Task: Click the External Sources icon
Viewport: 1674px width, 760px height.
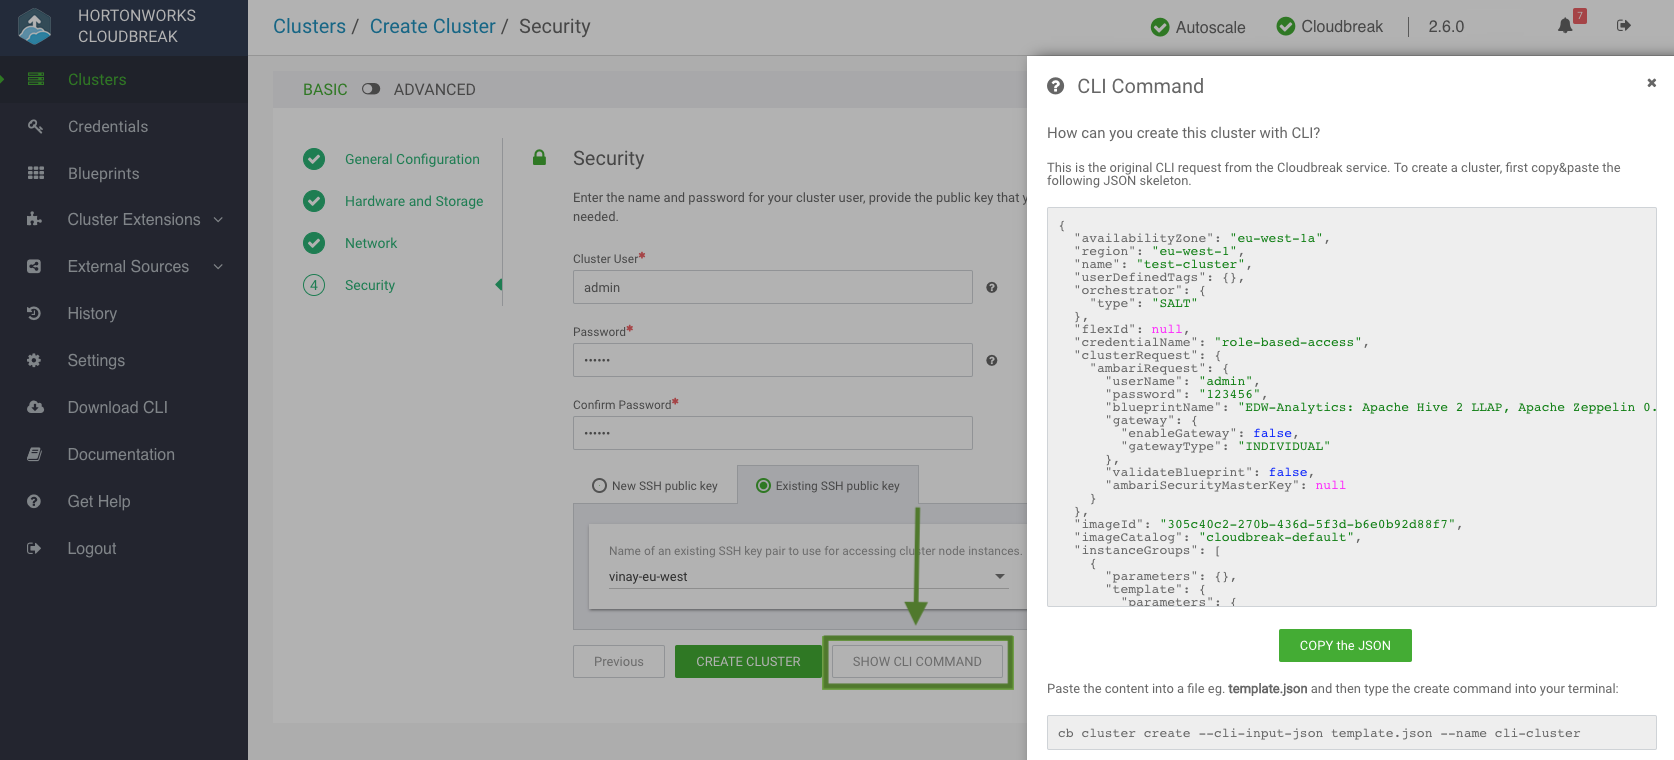Action: tap(34, 266)
